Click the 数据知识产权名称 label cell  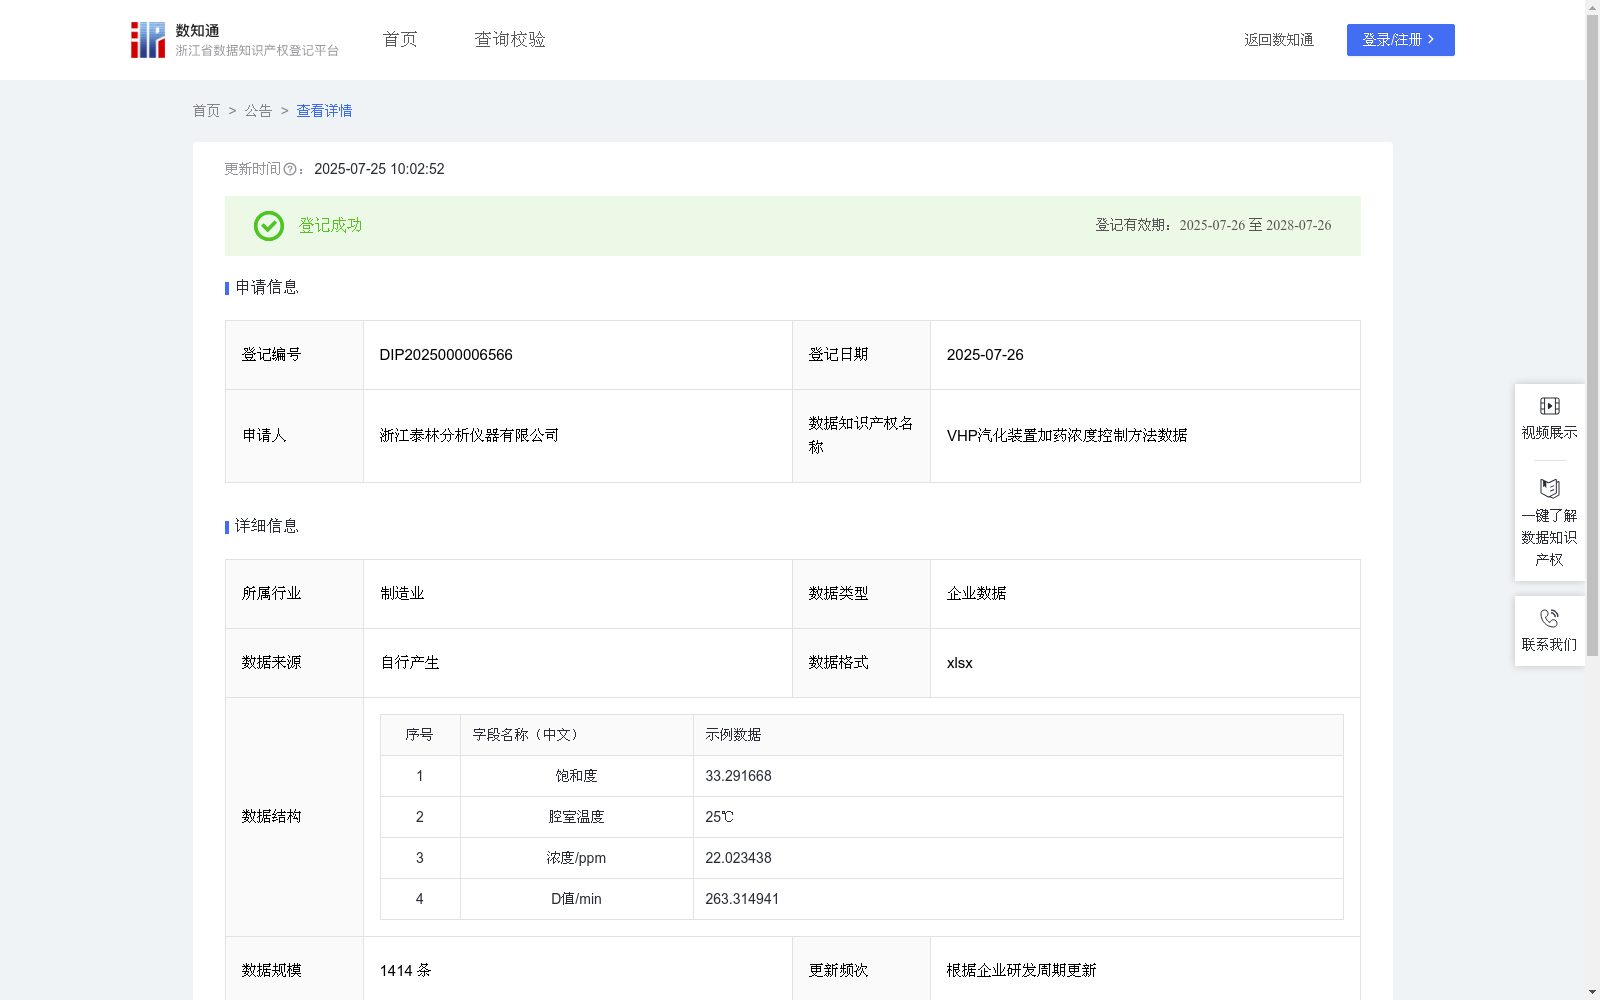pyautogui.click(x=861, y=436)
